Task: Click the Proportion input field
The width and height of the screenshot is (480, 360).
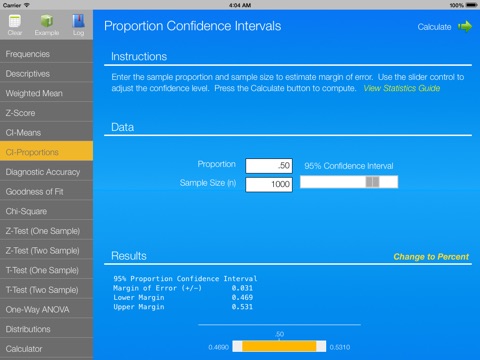Action: tap(269, 166)
